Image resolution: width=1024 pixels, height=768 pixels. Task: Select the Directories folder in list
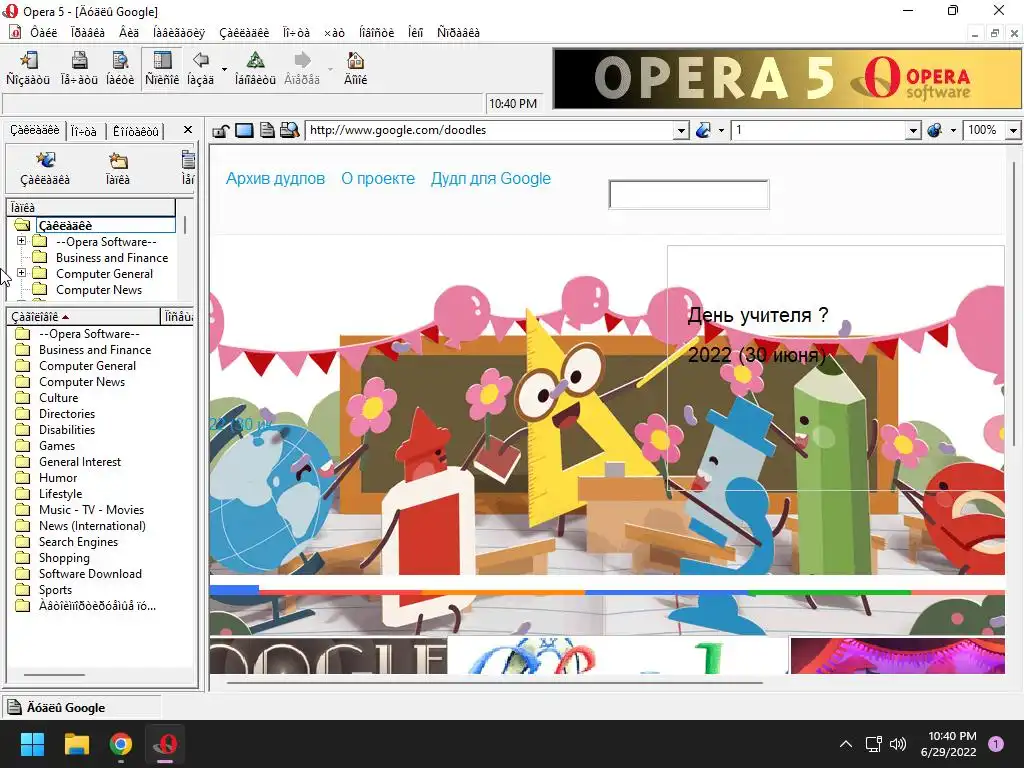(x=67, y=414)
